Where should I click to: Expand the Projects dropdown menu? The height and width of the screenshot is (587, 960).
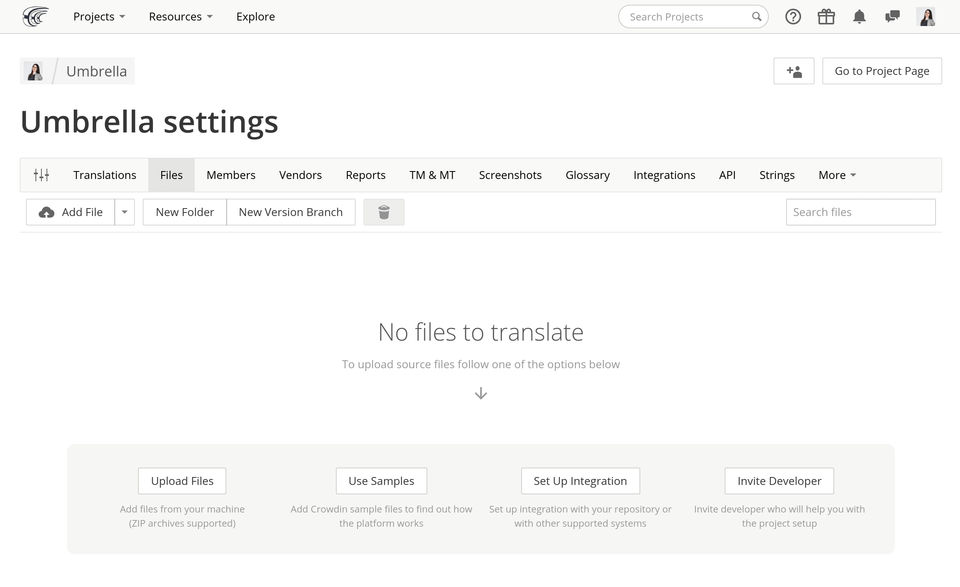click(x=99, y=17)
